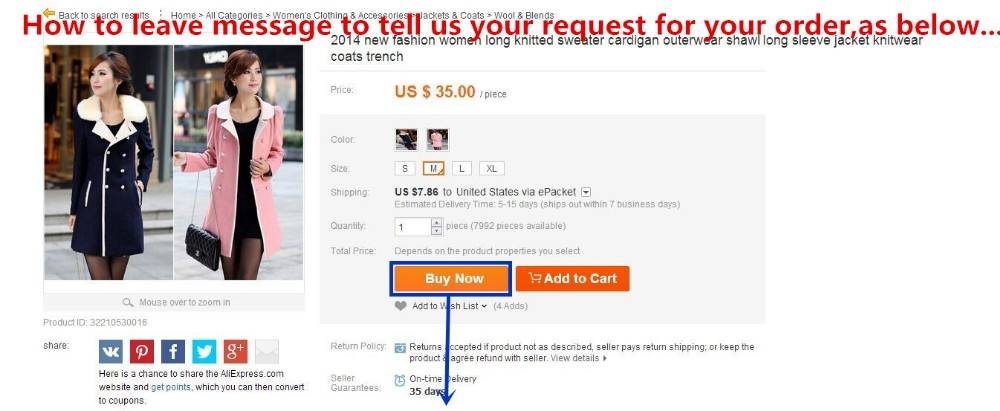Share the product on Twitter
Screen dimensions: 1000x411
(x=204, y=351)
